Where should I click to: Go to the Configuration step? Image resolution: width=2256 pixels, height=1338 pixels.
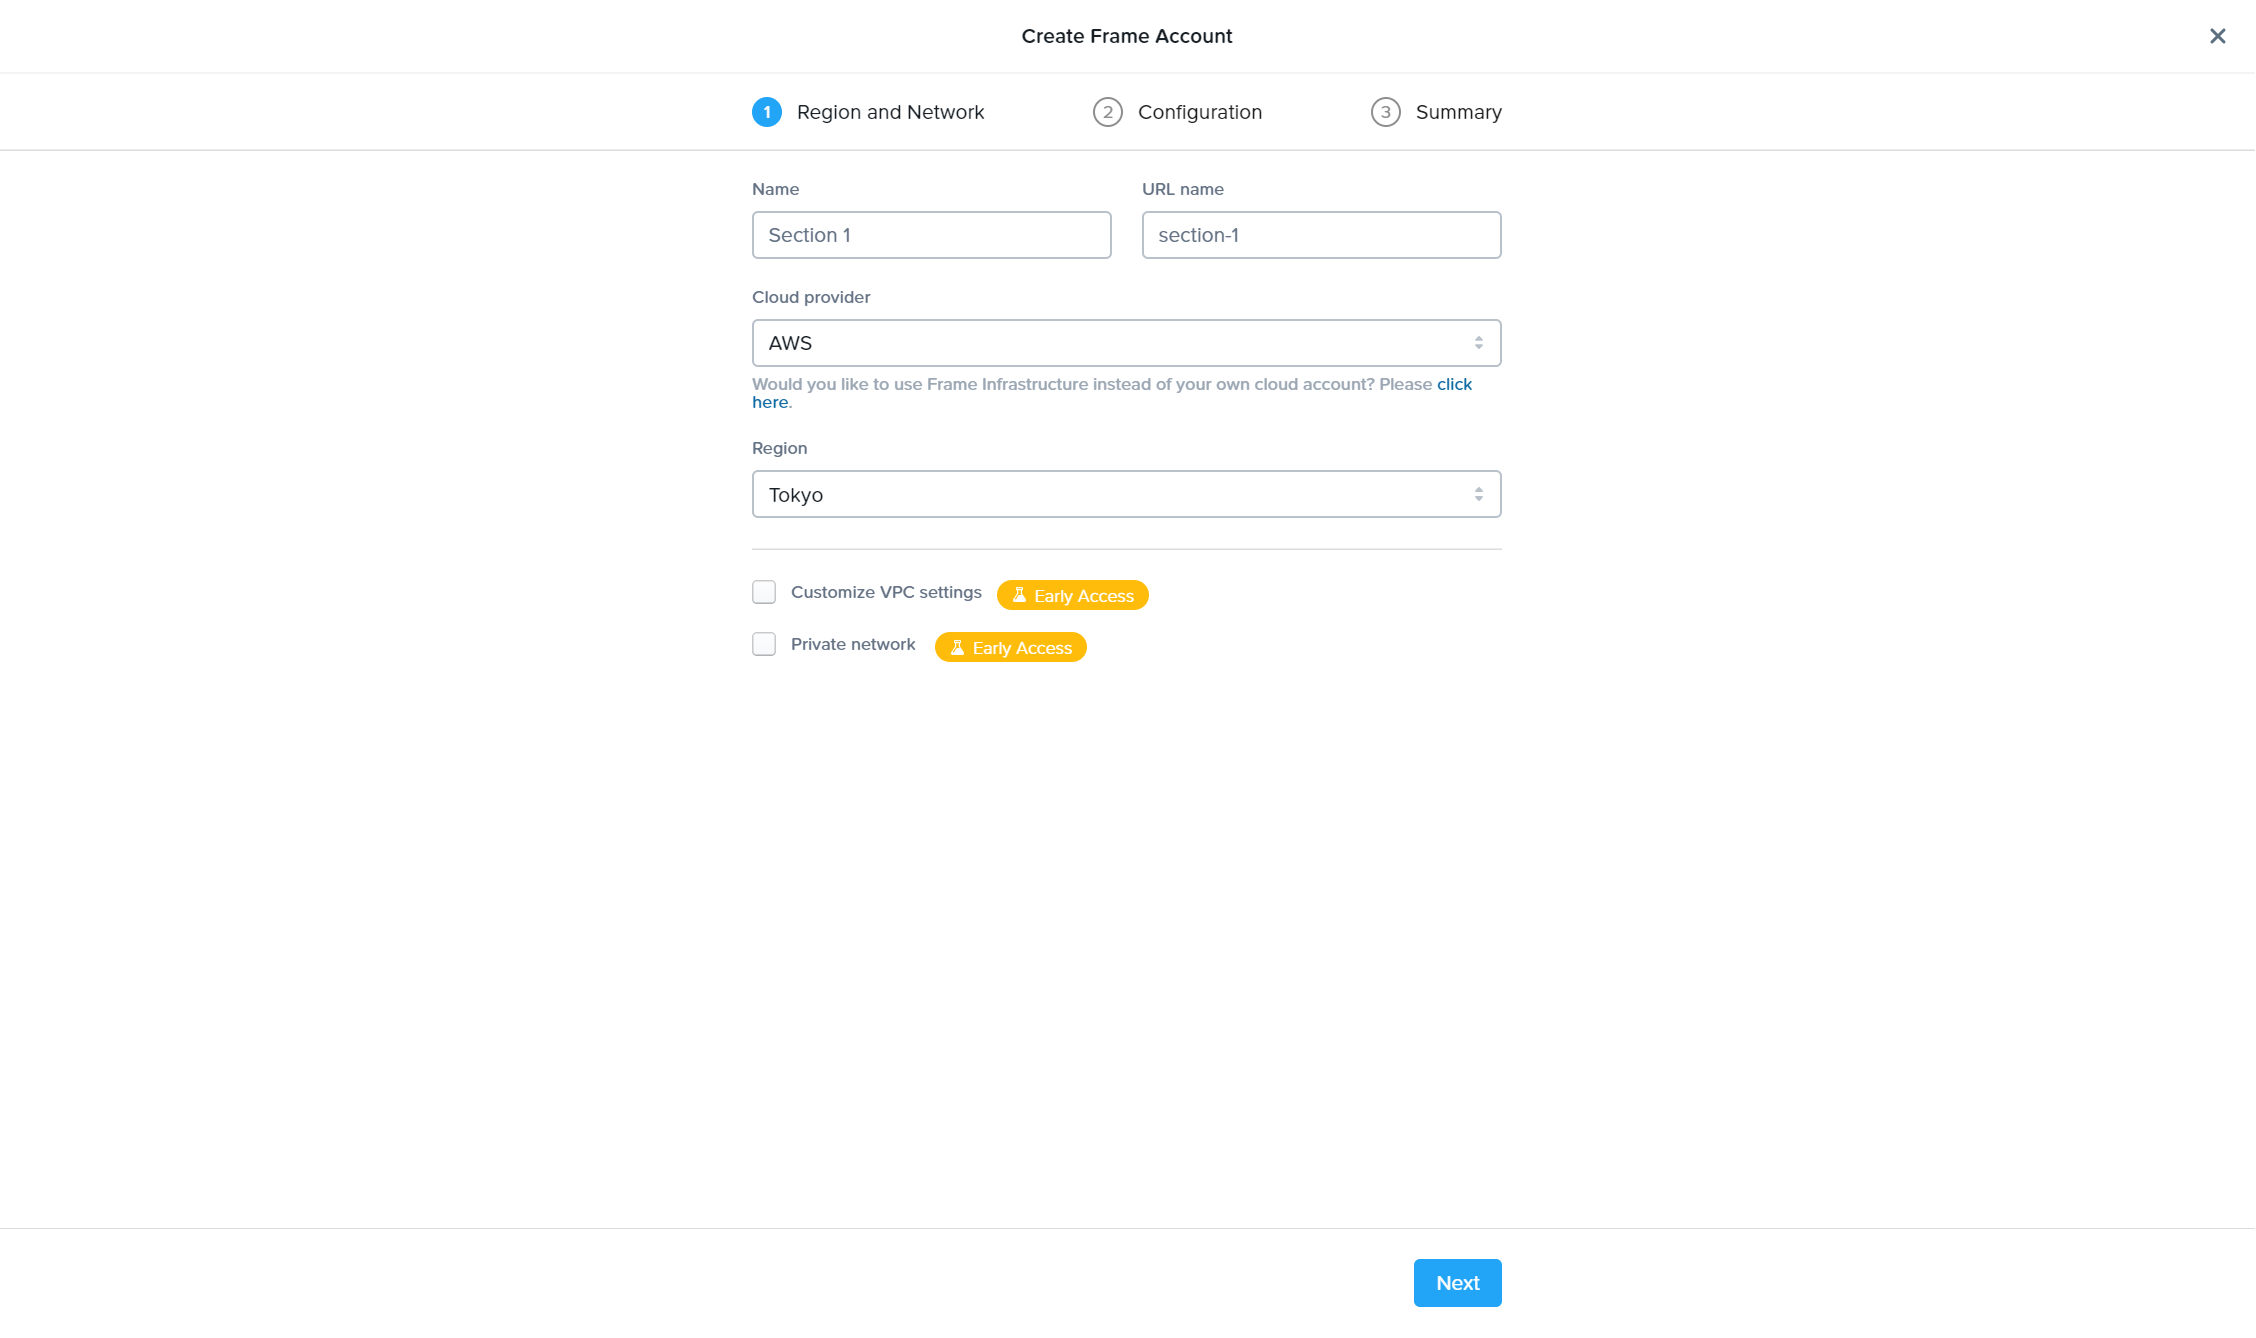pyautogui.click(x=1199, y=112)
